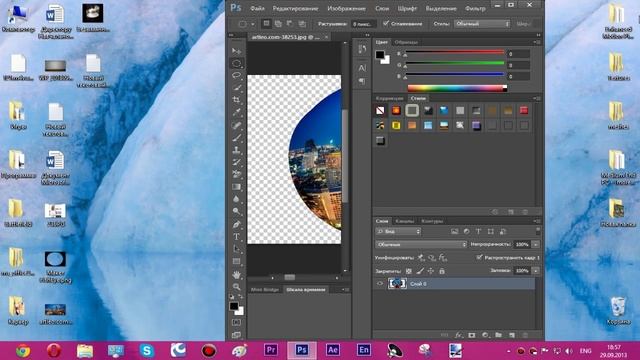The width and height of the screenshot is (640, 360).
Task: Create a new layer group
Action: pos(498,335)
